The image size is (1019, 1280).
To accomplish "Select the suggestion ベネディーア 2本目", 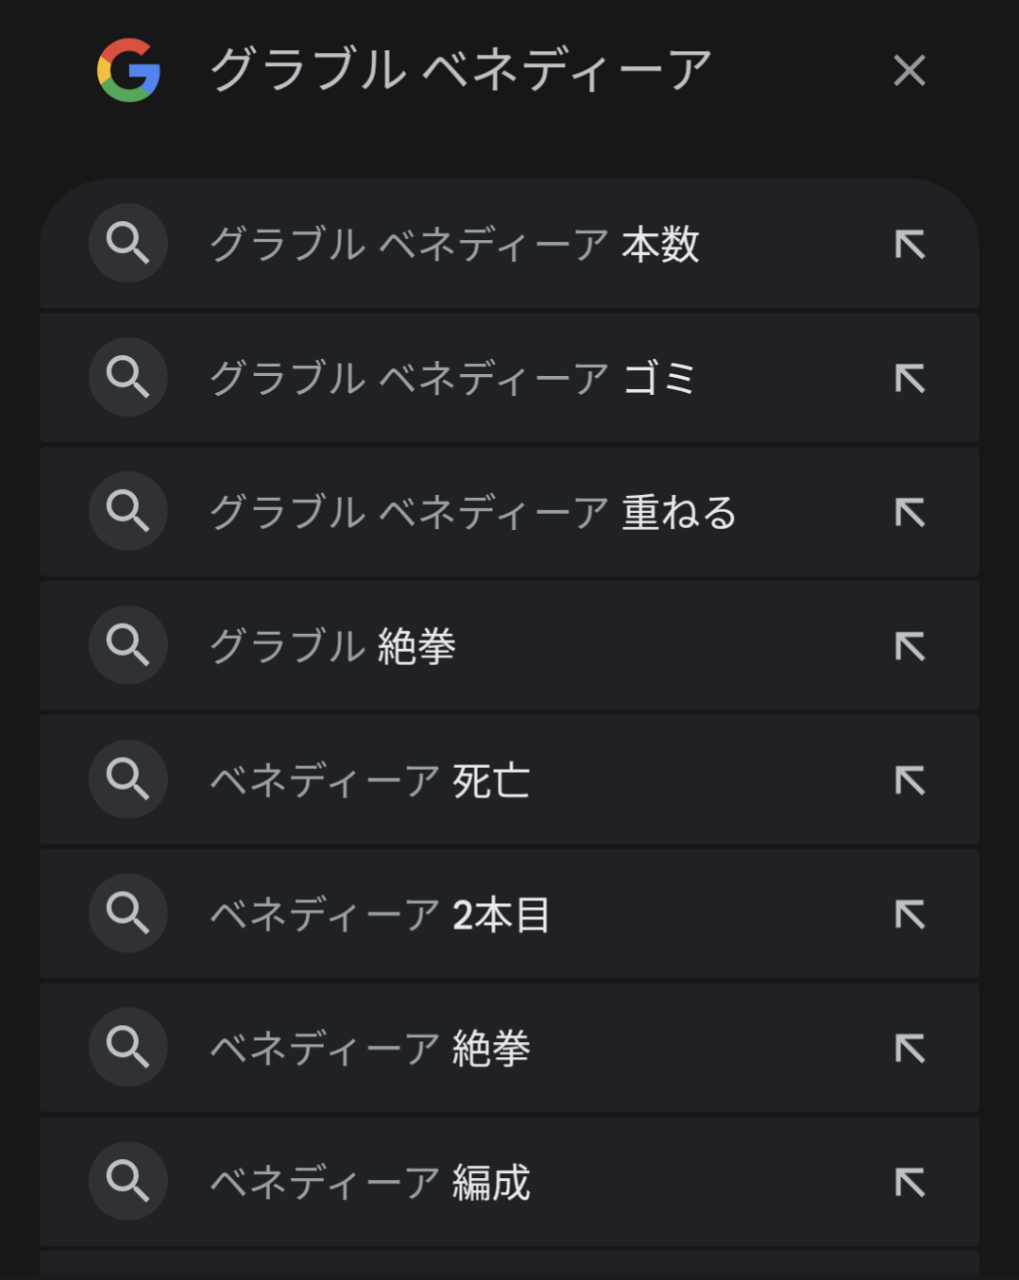I will [380, 915].
